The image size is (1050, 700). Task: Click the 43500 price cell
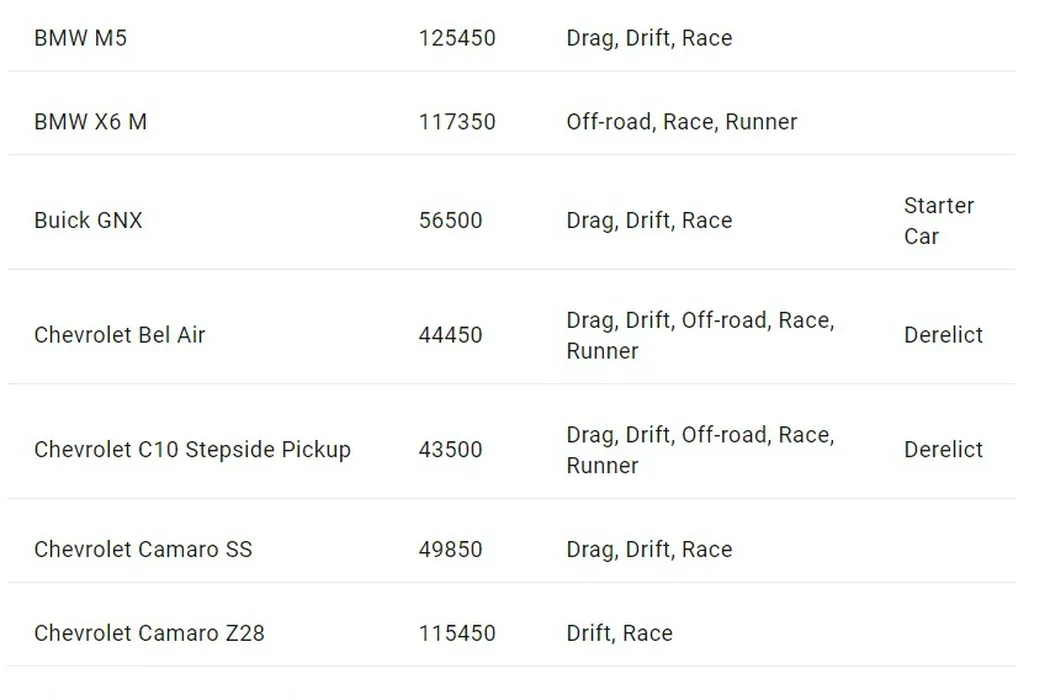click(x=450, y=450)
